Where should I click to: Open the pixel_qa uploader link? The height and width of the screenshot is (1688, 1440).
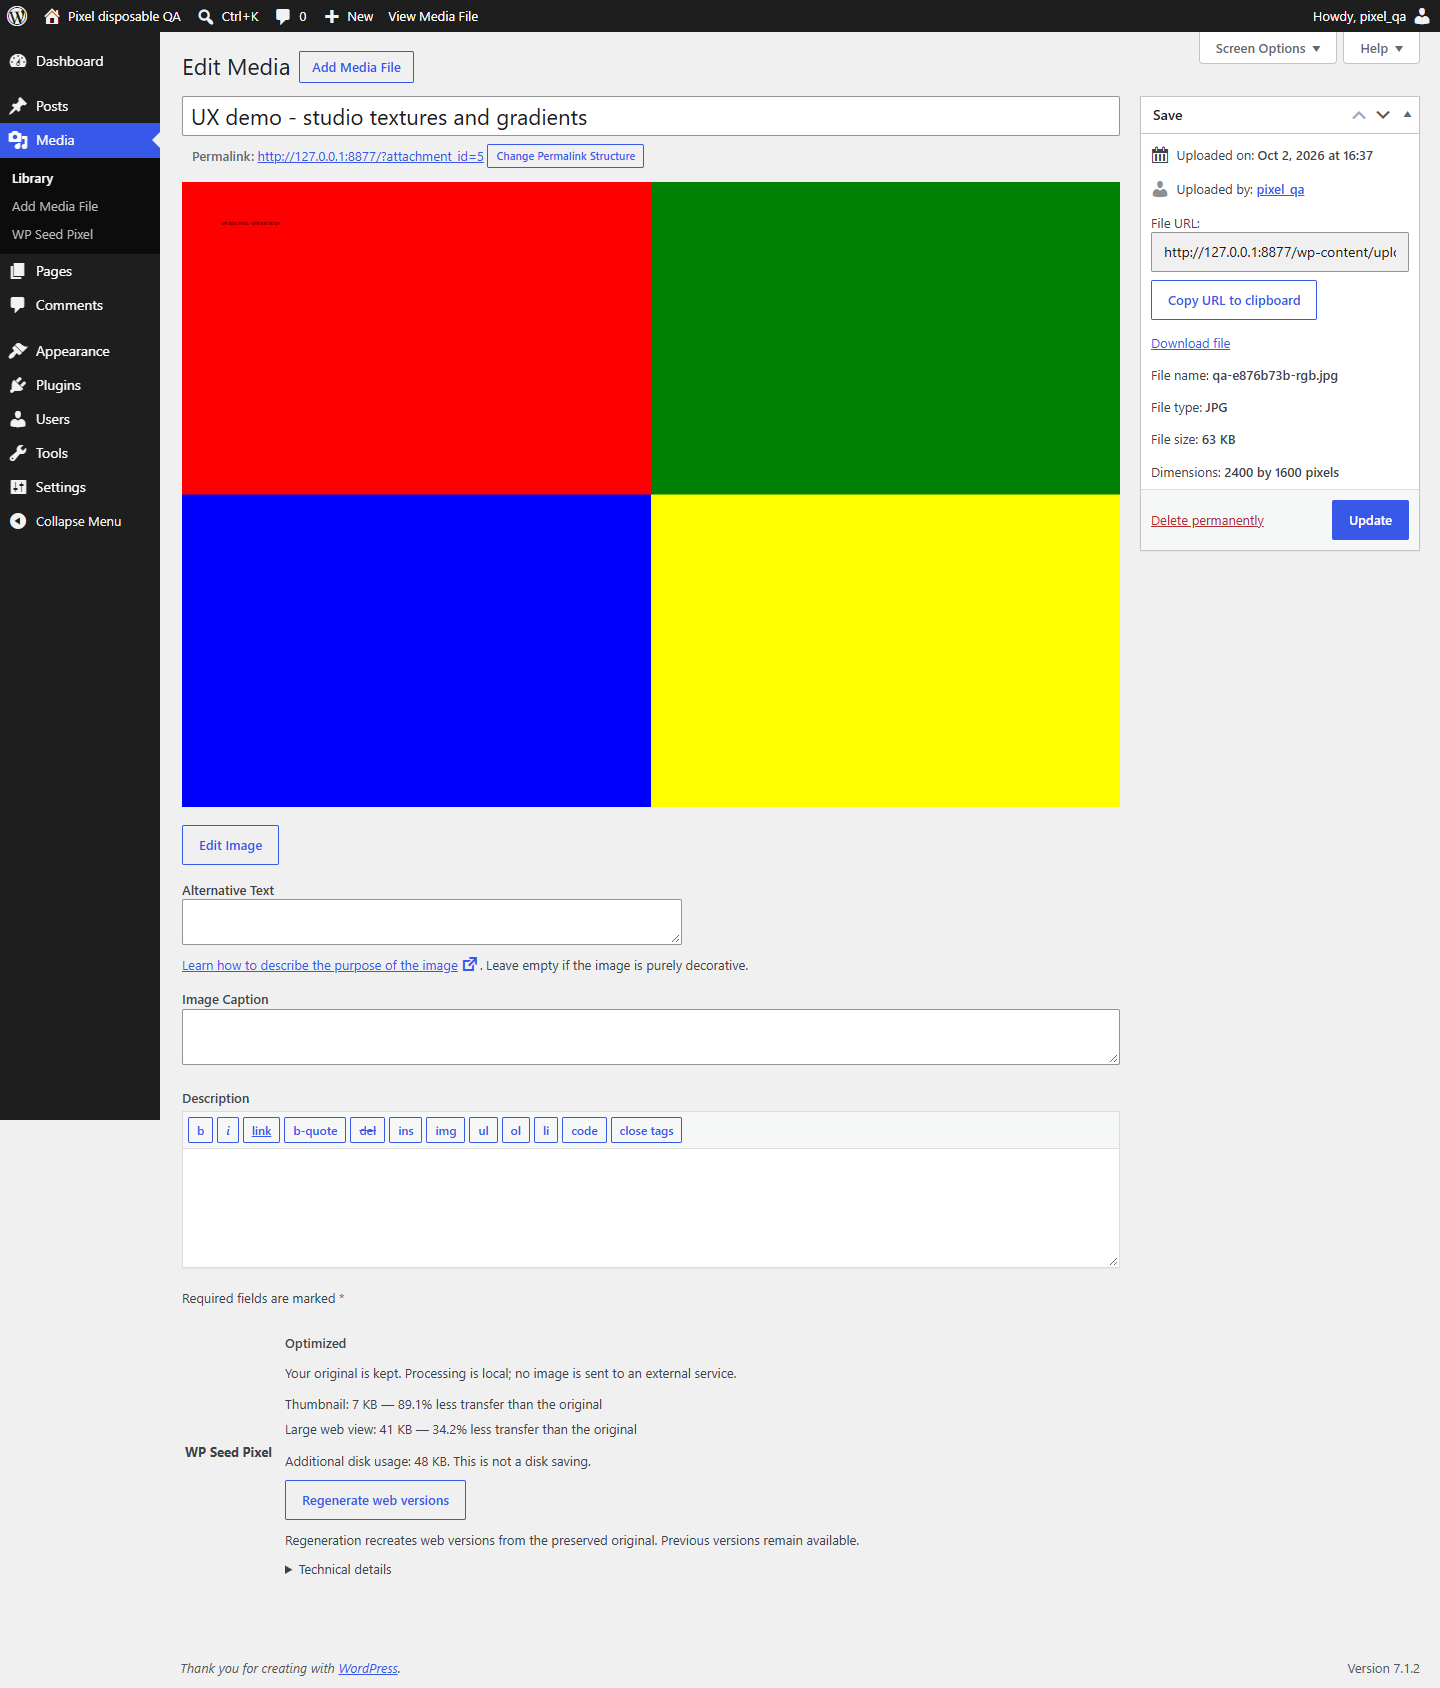[x=1280, y=189]
